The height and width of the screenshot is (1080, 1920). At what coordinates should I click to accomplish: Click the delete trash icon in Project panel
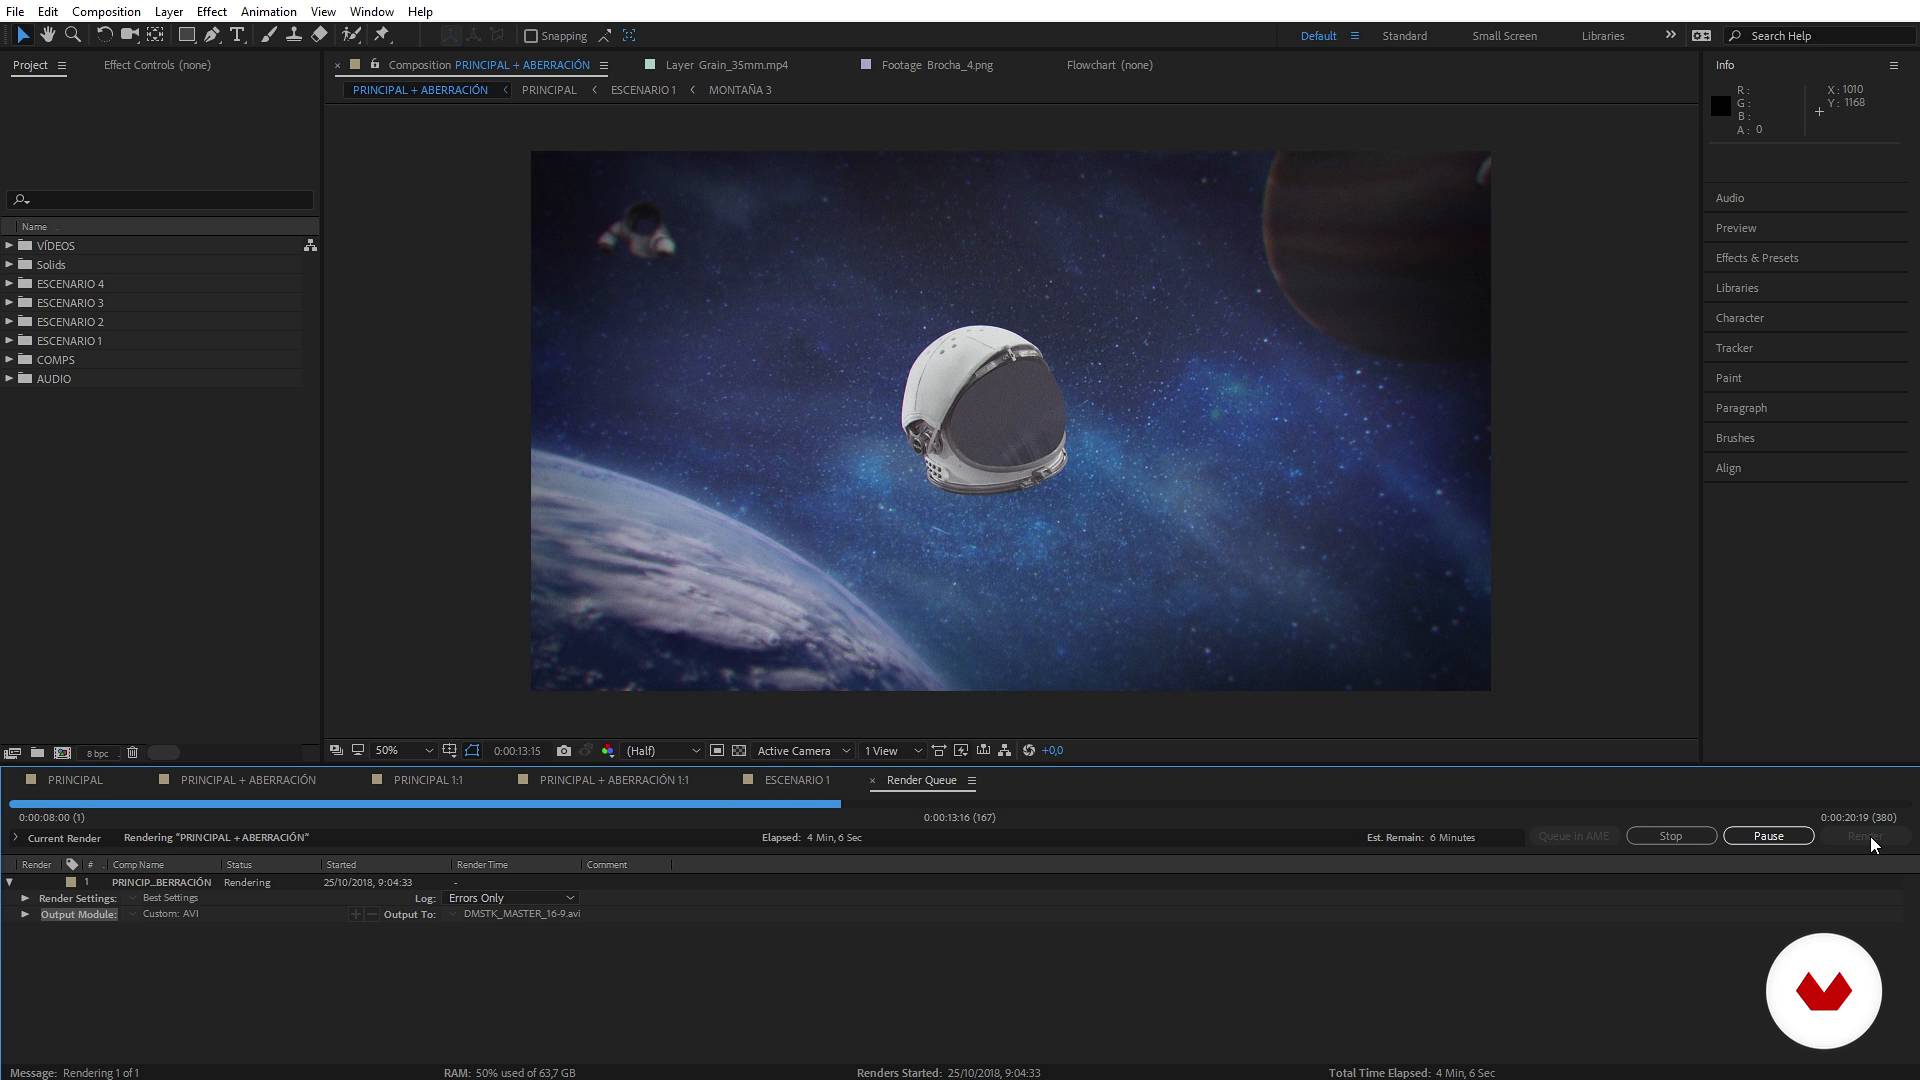tap(132, 753)
